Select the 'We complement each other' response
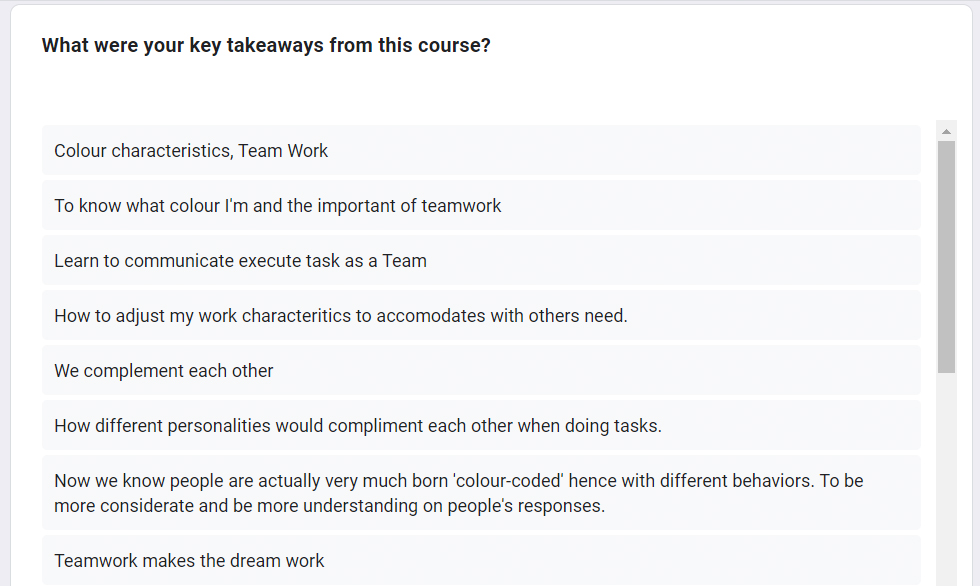Image resolution: width=980 pixels, height=586 pixels. [x=481, y=370]
